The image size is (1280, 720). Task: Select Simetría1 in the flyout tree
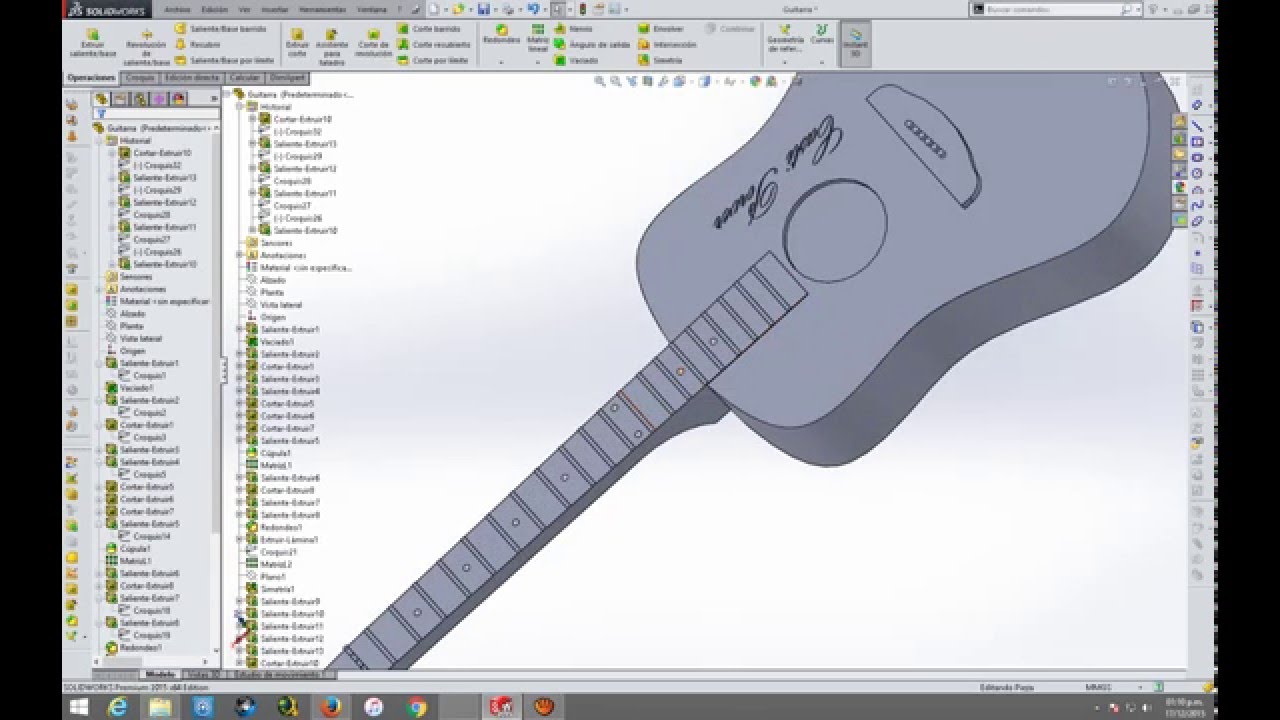click(x=269, y=589)
